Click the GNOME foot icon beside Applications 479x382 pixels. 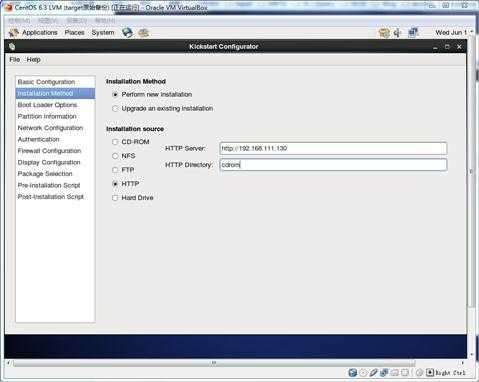click(14, 33)
